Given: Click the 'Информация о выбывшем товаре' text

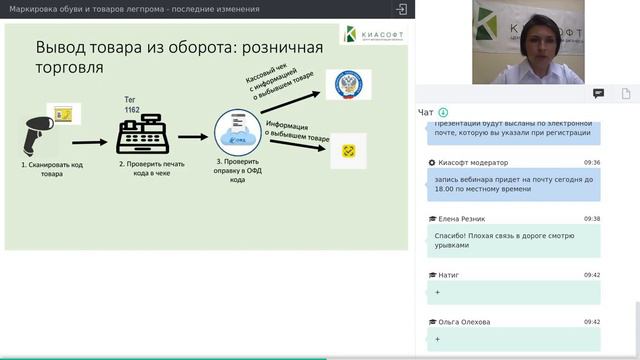Looking at the screenshot, I should coord(297,131).
